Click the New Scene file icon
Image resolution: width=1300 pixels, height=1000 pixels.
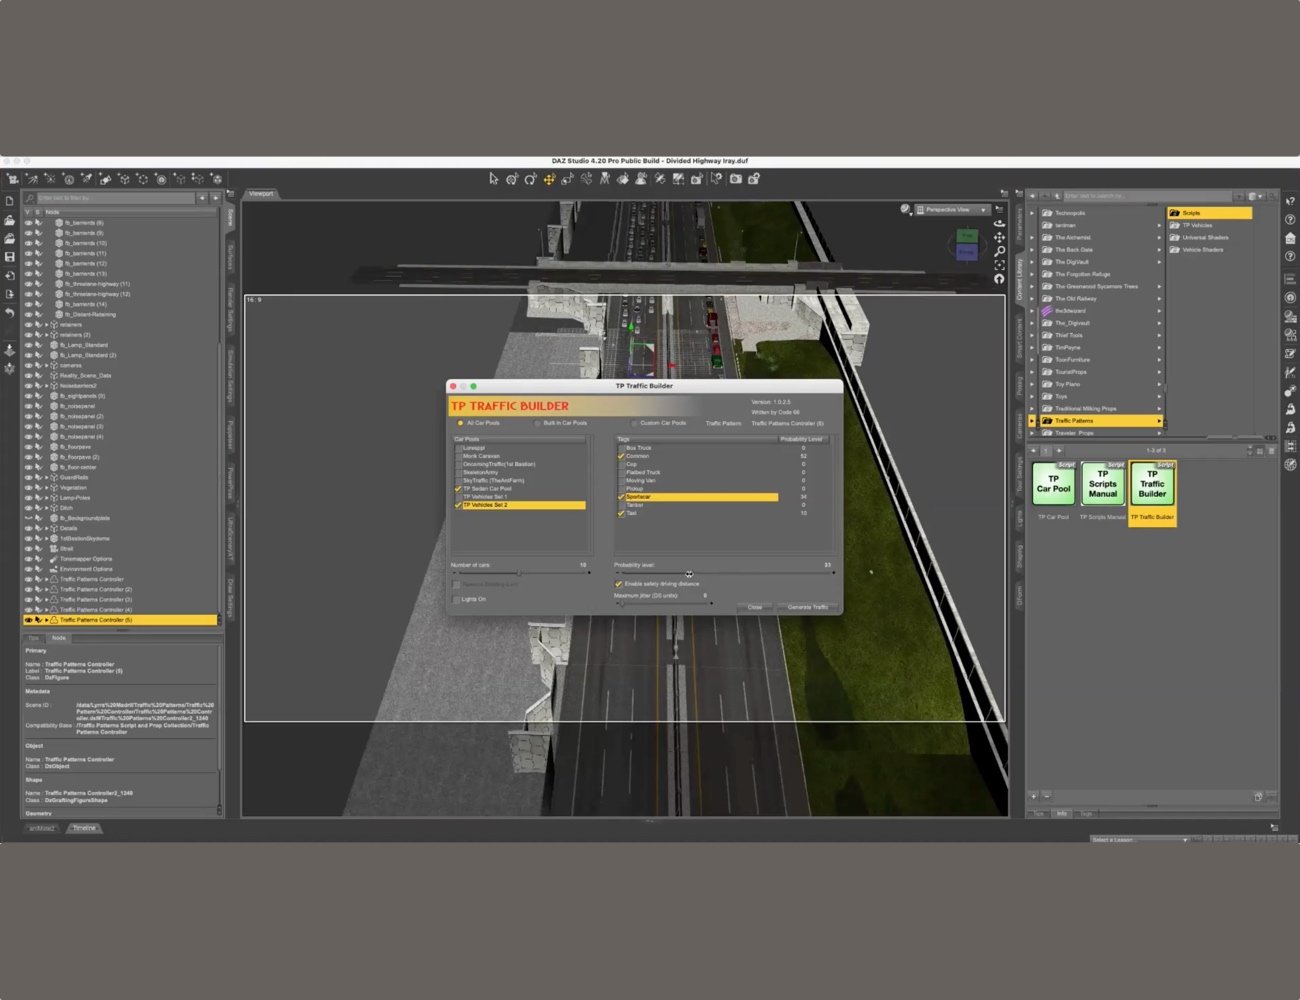point(10,201)
